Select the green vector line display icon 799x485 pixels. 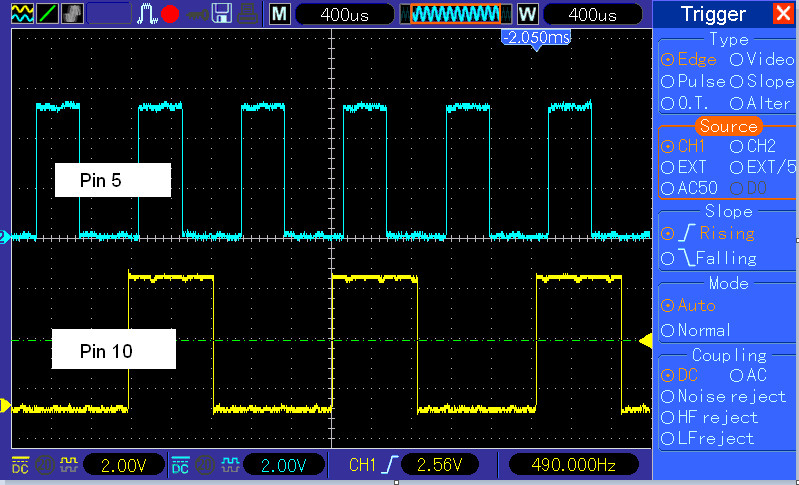48,13
